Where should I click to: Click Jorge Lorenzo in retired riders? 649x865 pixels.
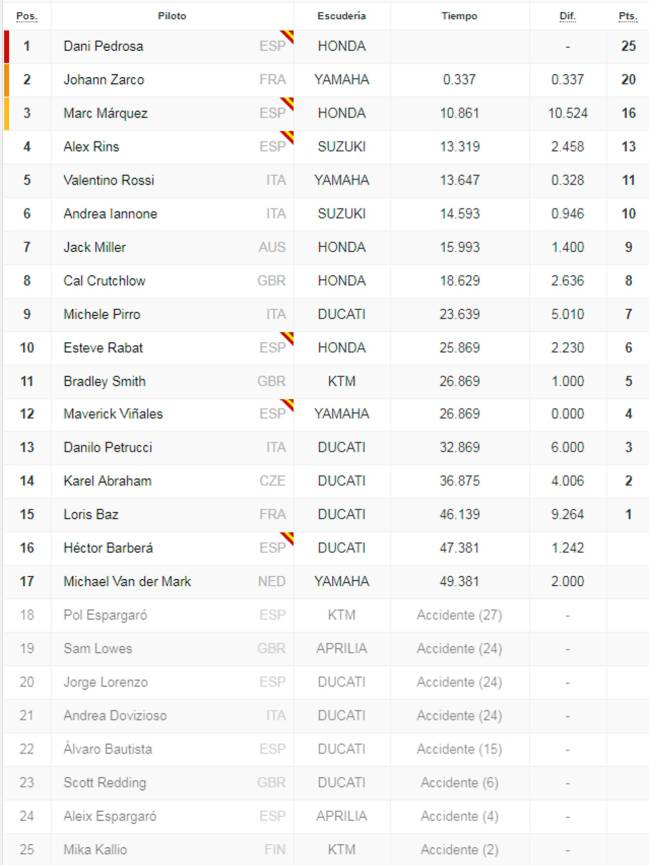pos(105,682)
